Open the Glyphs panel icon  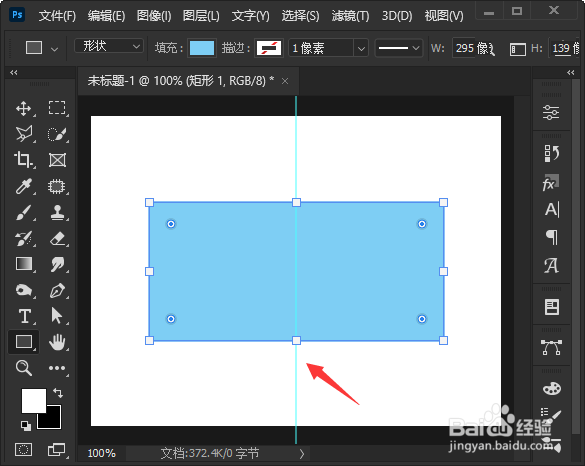tap(551, 266)
